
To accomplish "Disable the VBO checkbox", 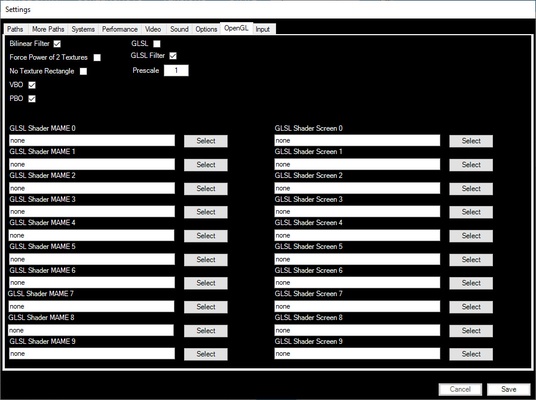I will pyautogui.click(x=32, y=85).
